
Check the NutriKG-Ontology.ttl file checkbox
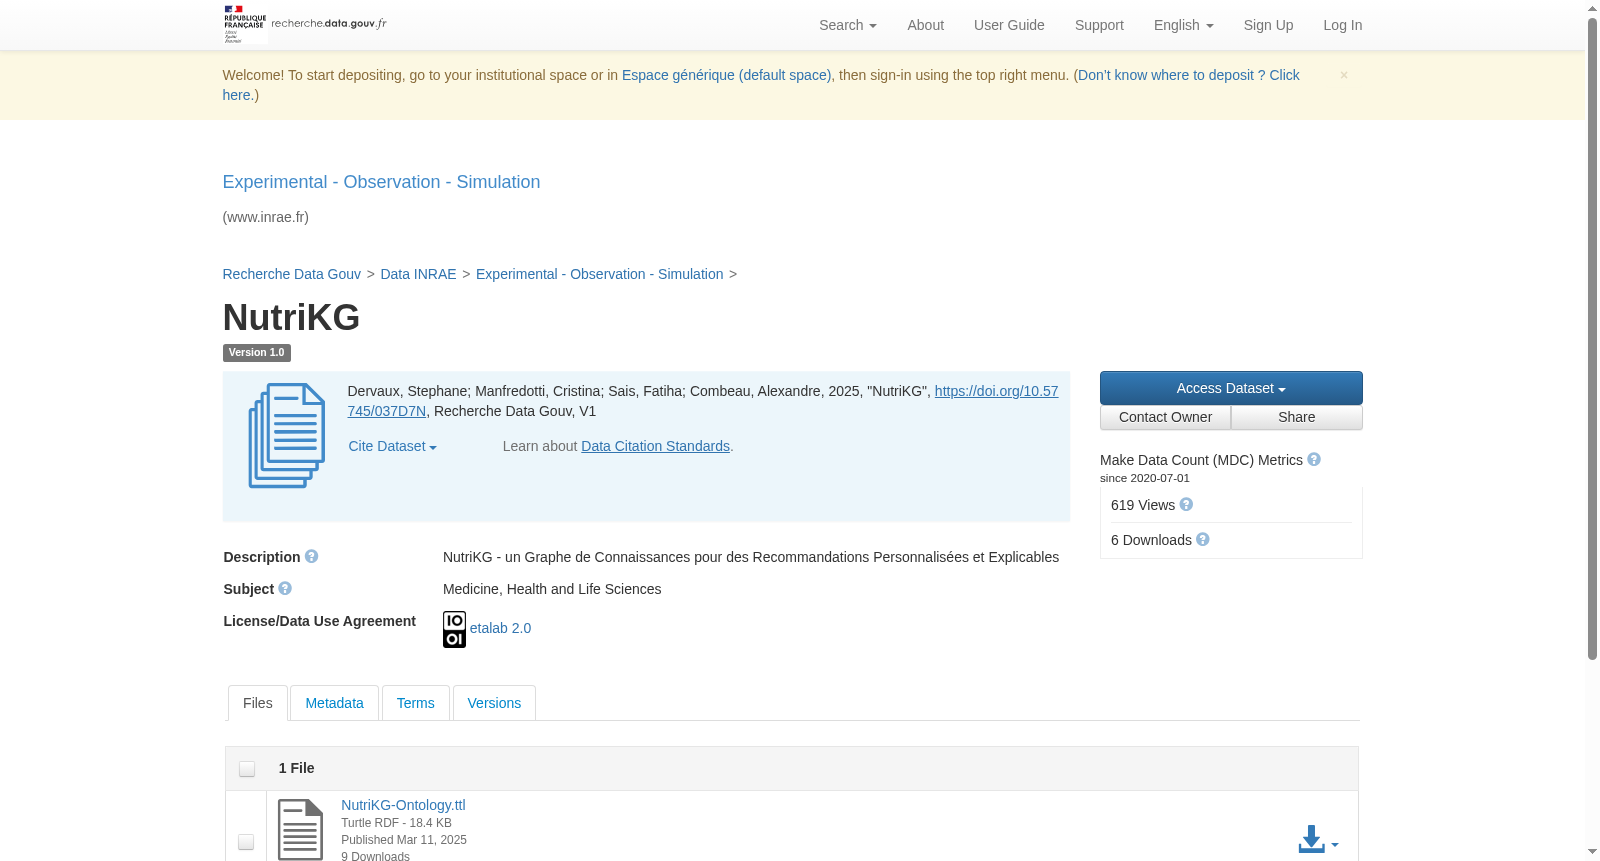click(246, 842)
